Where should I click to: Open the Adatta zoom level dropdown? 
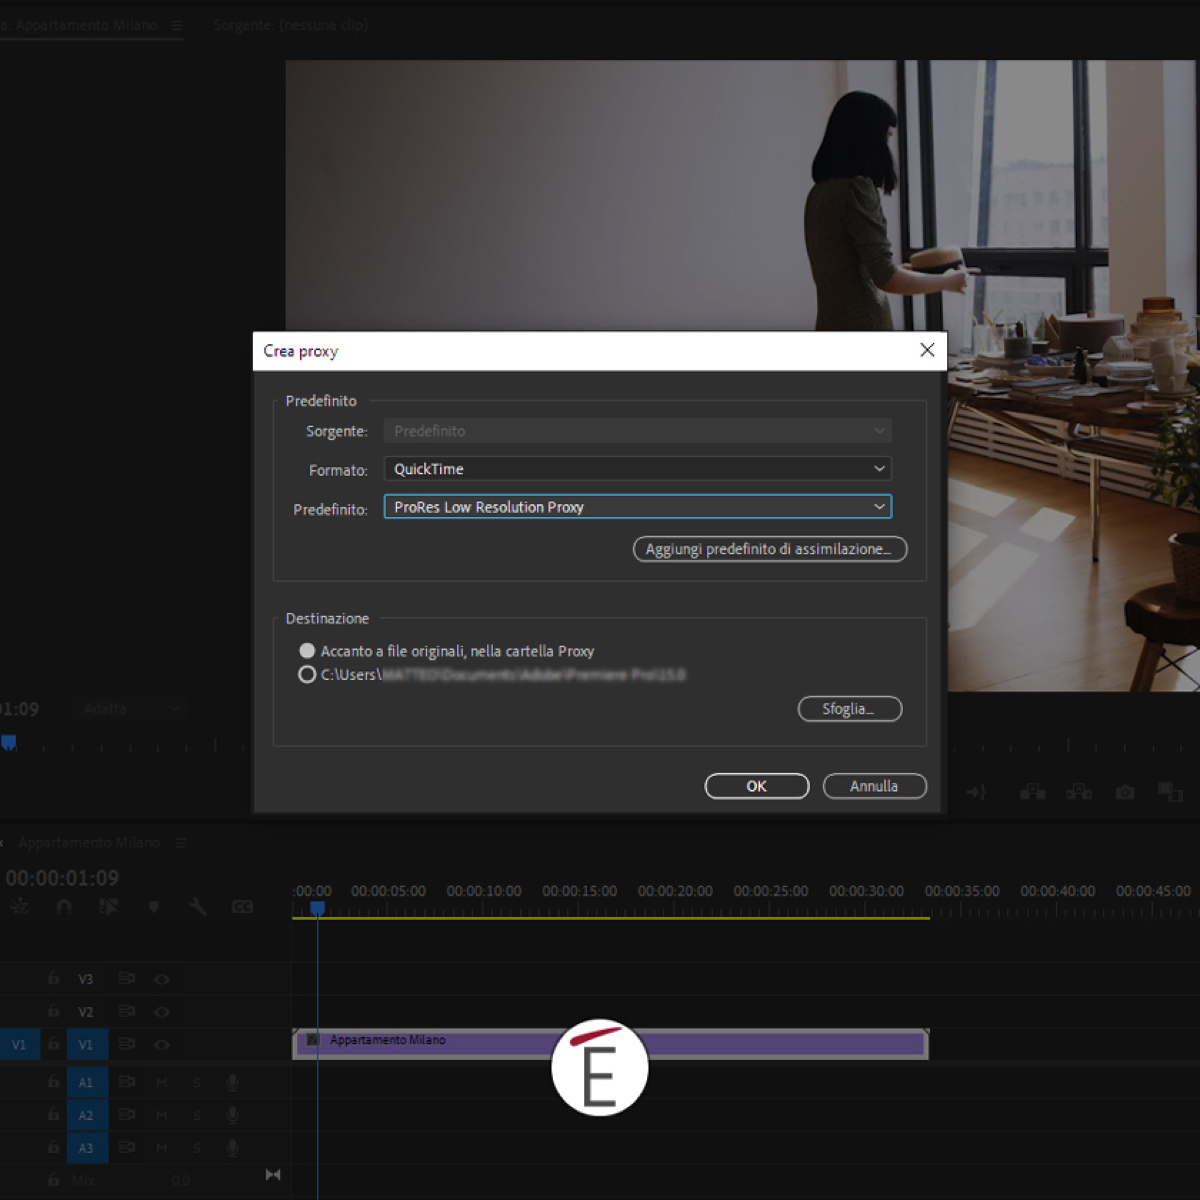130,709
